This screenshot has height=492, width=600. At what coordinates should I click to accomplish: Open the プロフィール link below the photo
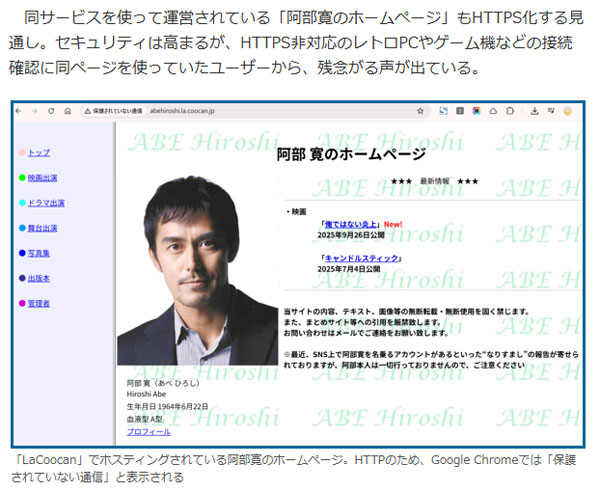pyautogui.click(x=148, y=432)
